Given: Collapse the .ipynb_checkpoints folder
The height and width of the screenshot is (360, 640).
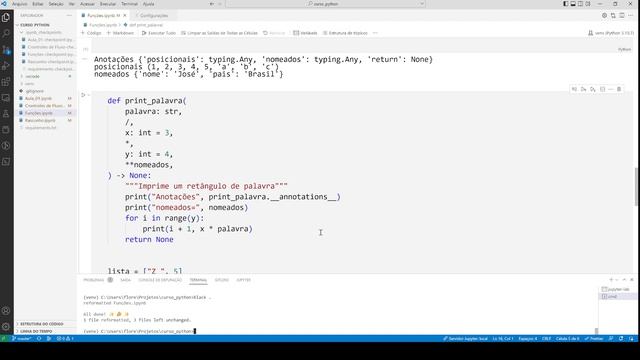Looking at the screenshot, I should point(43,32).
